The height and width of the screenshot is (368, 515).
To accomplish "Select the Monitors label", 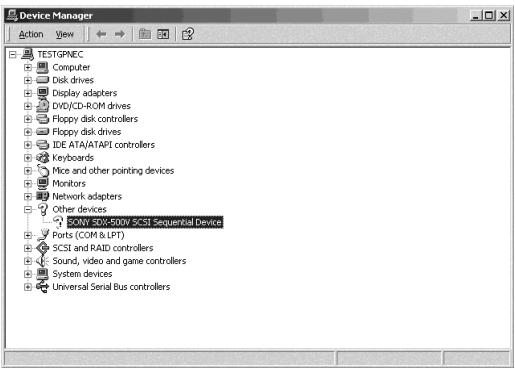I will click(x=69, y=184).
